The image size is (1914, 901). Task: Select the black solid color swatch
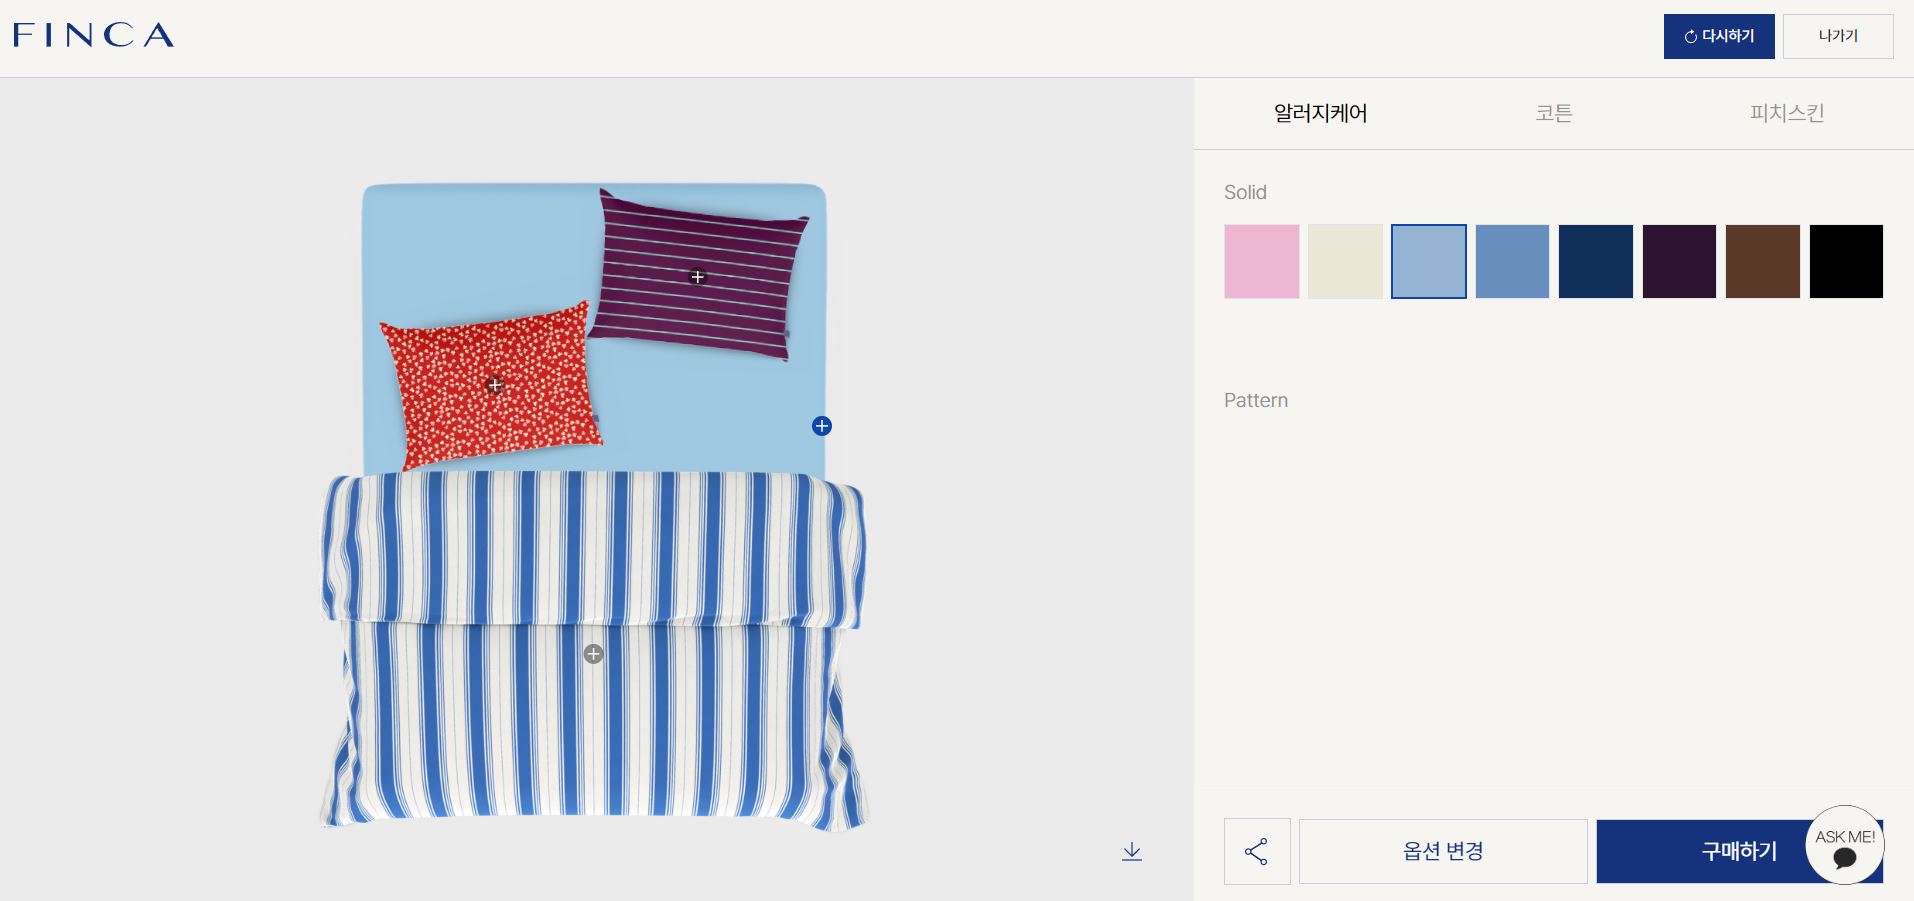pos(1845,261)
